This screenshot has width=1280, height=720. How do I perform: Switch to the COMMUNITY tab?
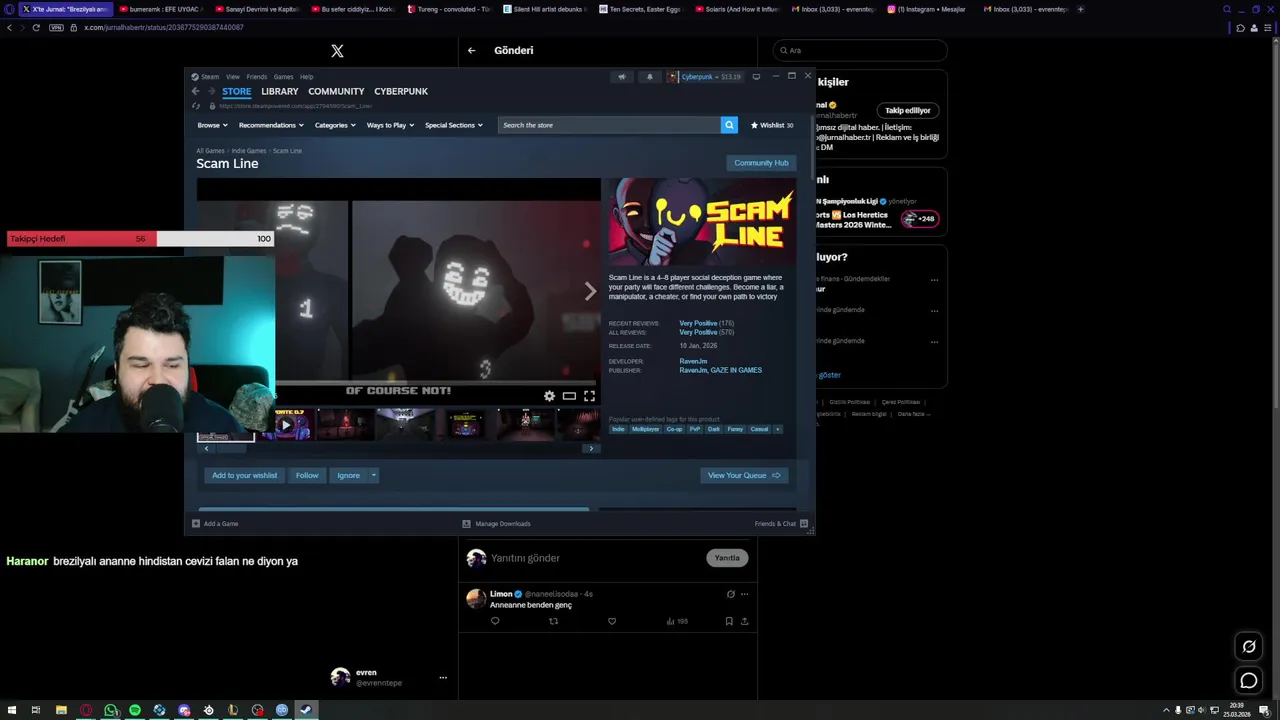tap(336, 91)
